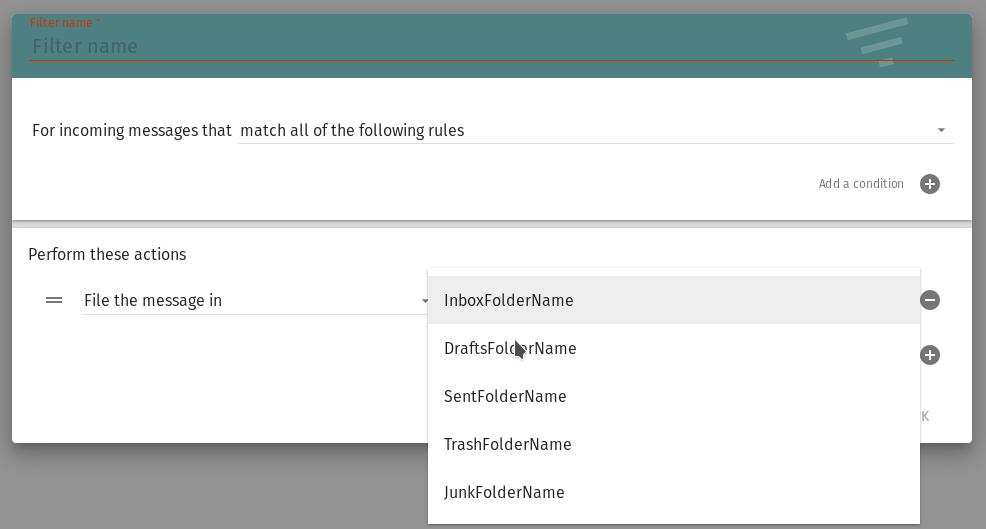Select TrashFolderName as the destination folder
The height and width of the screenshot is (529, 986).
(x=507, y=444)
